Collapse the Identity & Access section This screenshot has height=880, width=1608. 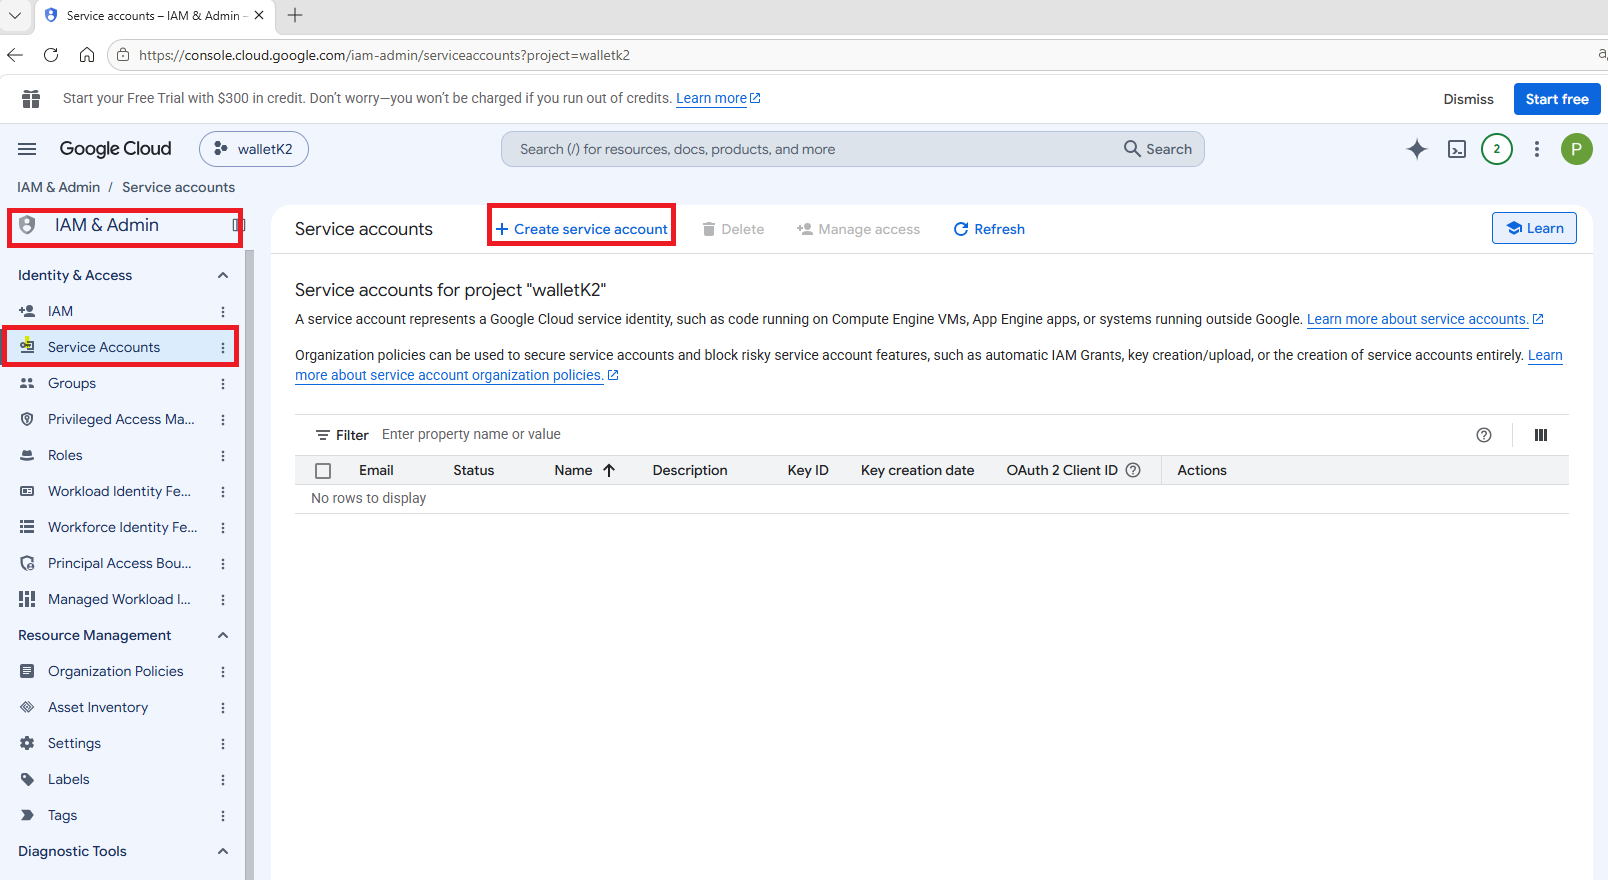tap(223, 275)
